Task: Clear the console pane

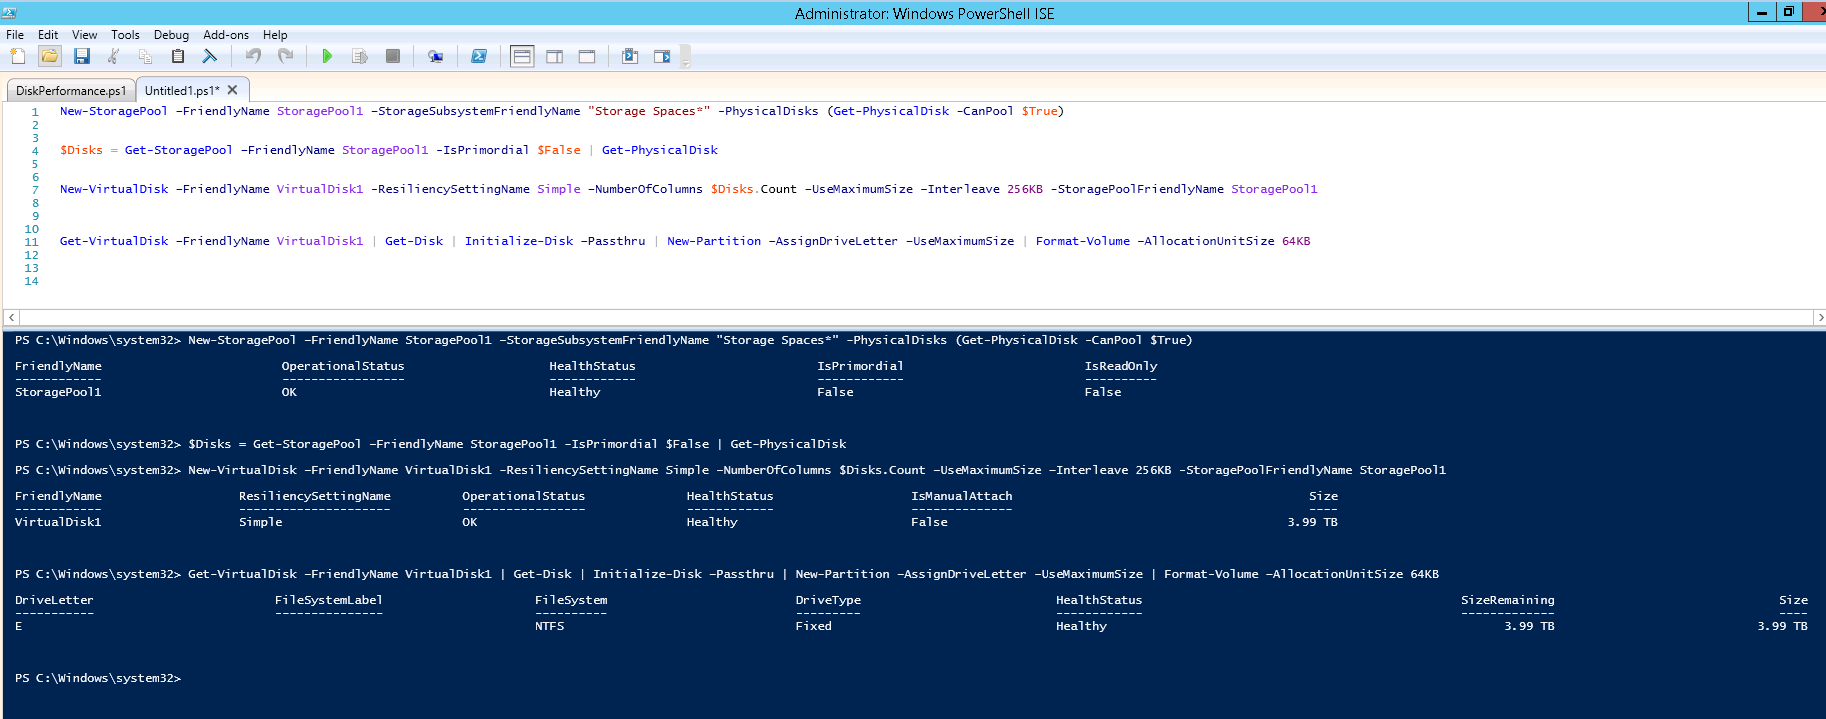Action: [x=210, y=57]
